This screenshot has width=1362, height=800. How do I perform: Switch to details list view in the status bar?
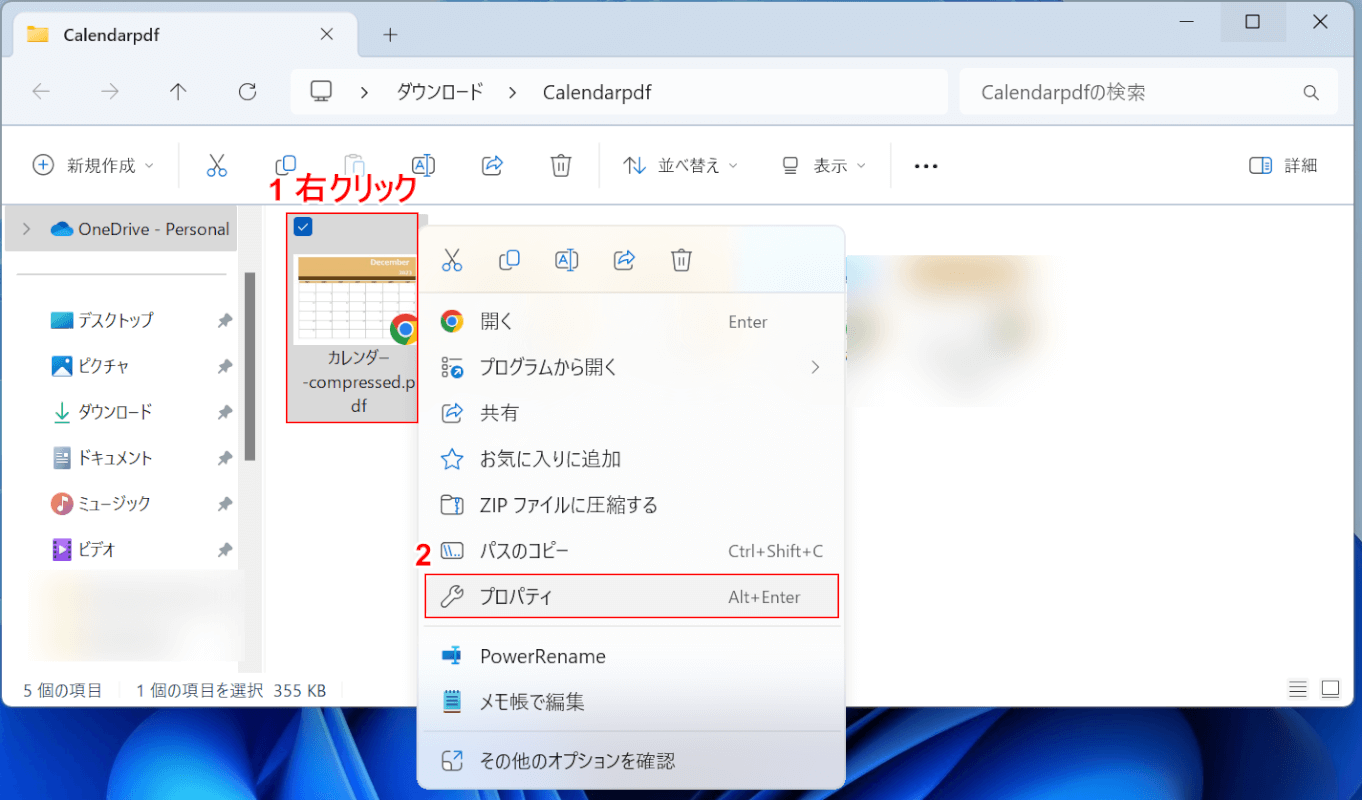tap(1298, 689)
